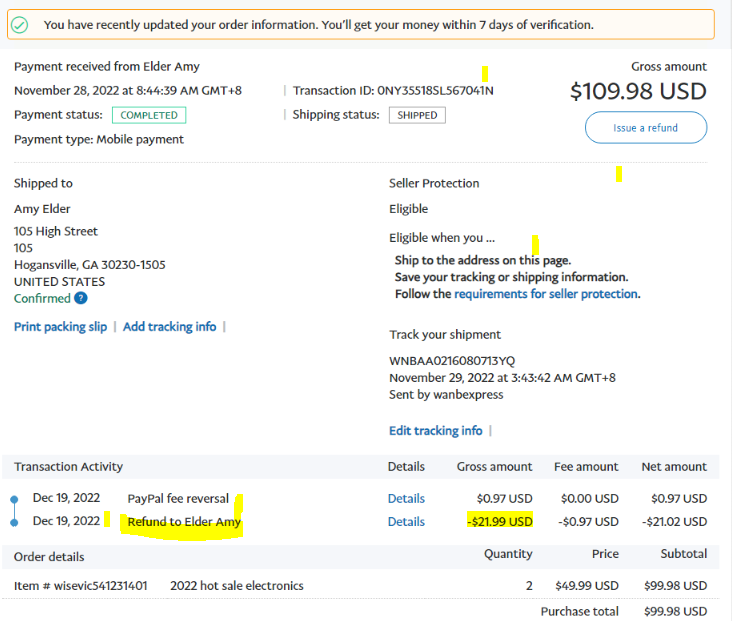Click the COMPLETED payment status badge
The width and height of the screenshot is (732, 621).
[149, 115]
